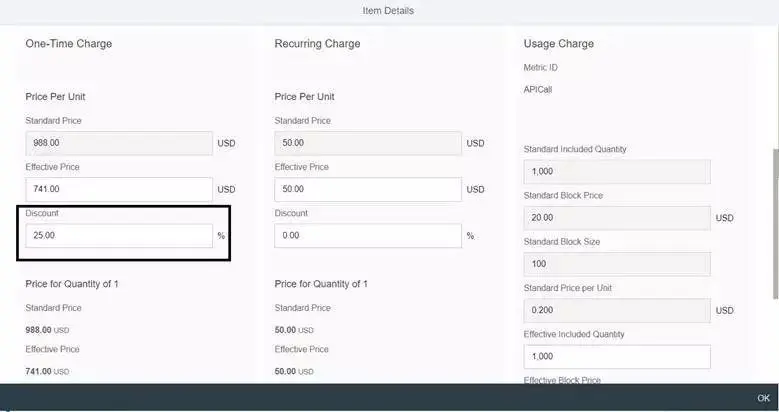
Task: Click the Metric ID label
Action: click(541, 67)
